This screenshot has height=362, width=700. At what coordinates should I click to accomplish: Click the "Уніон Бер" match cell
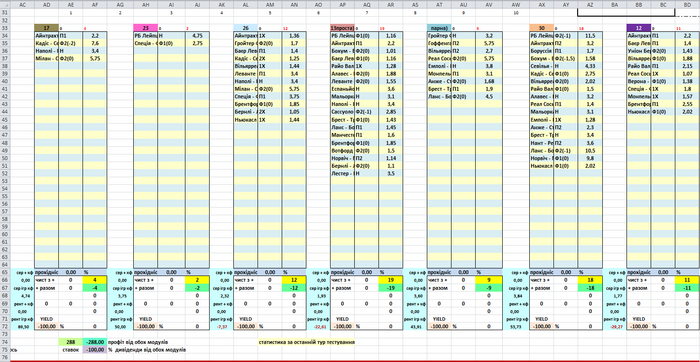click(x=639, y=50)
